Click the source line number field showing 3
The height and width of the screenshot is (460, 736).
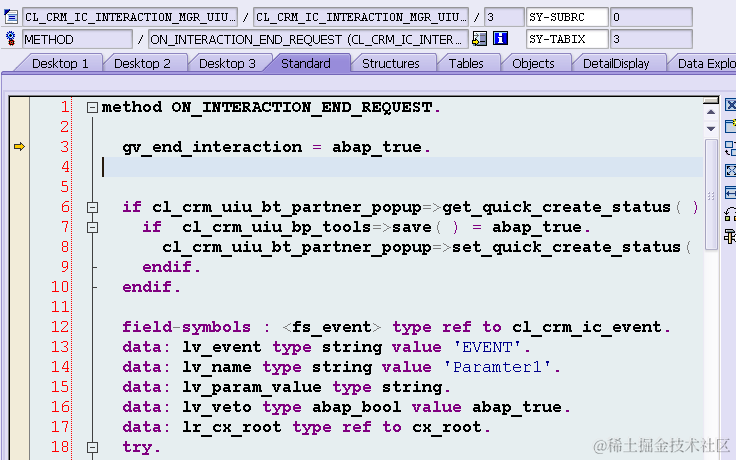[x=504, y=17]
